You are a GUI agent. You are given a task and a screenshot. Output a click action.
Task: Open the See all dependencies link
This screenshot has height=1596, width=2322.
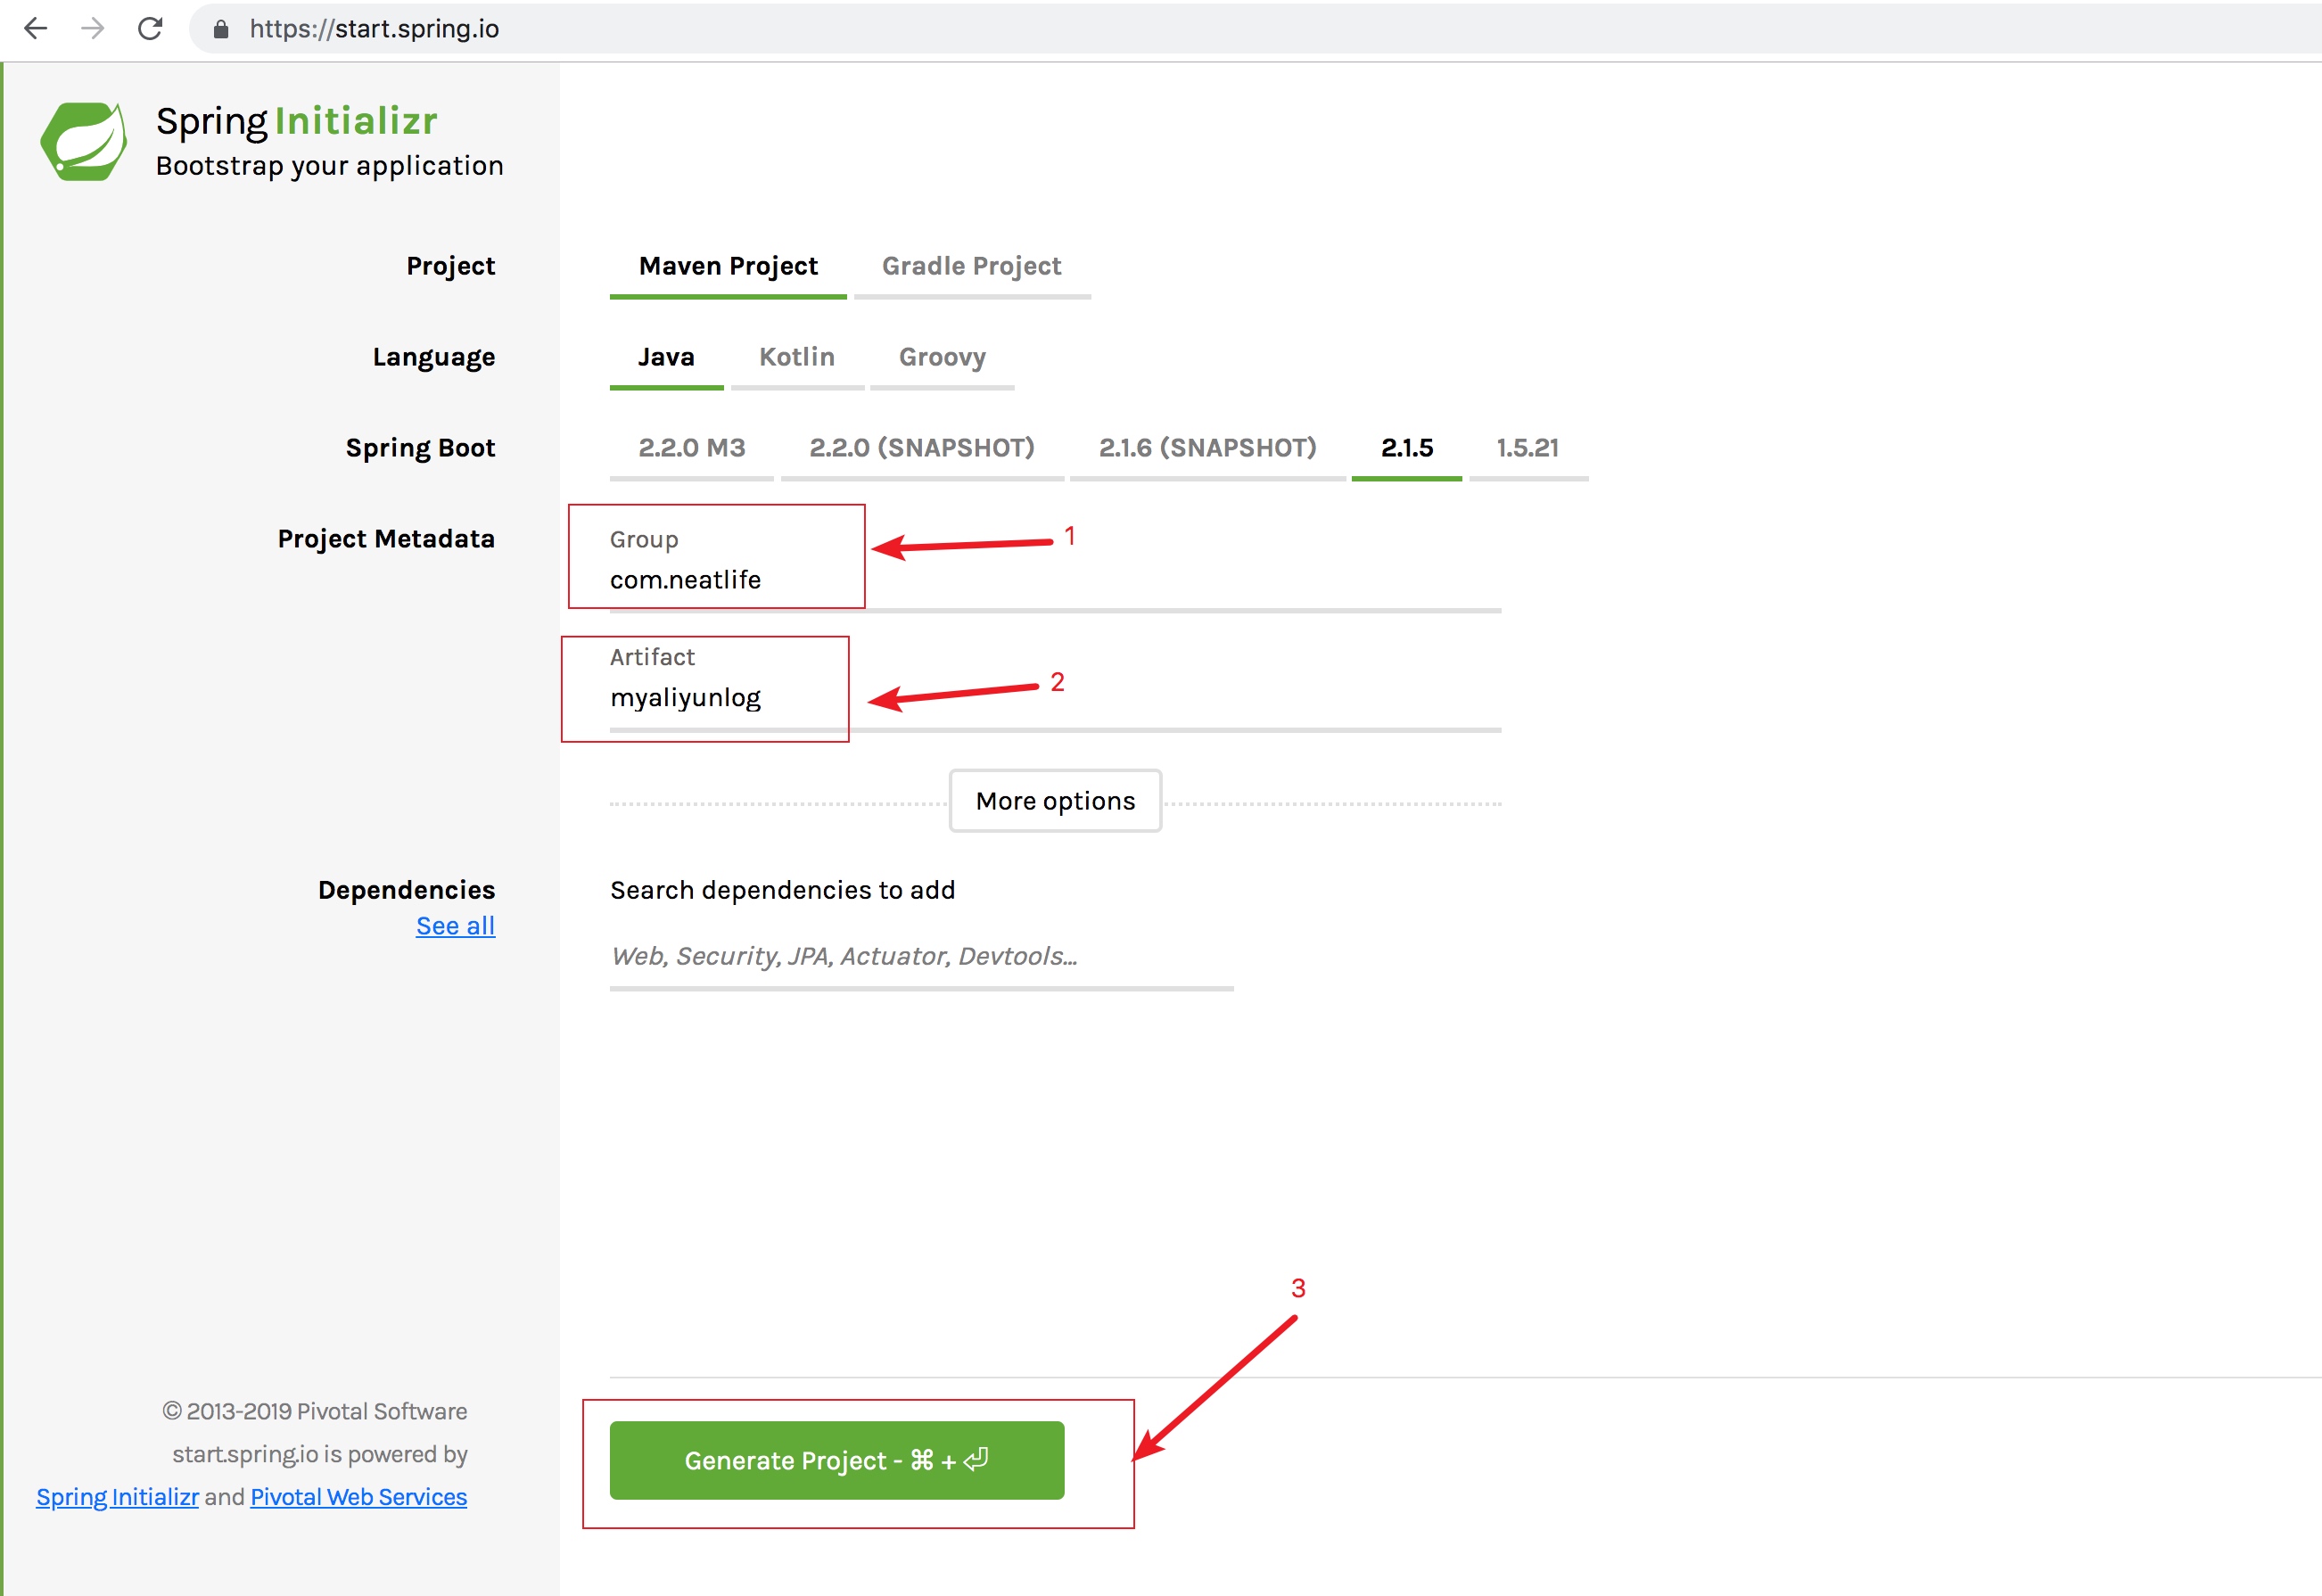(456, 927)
